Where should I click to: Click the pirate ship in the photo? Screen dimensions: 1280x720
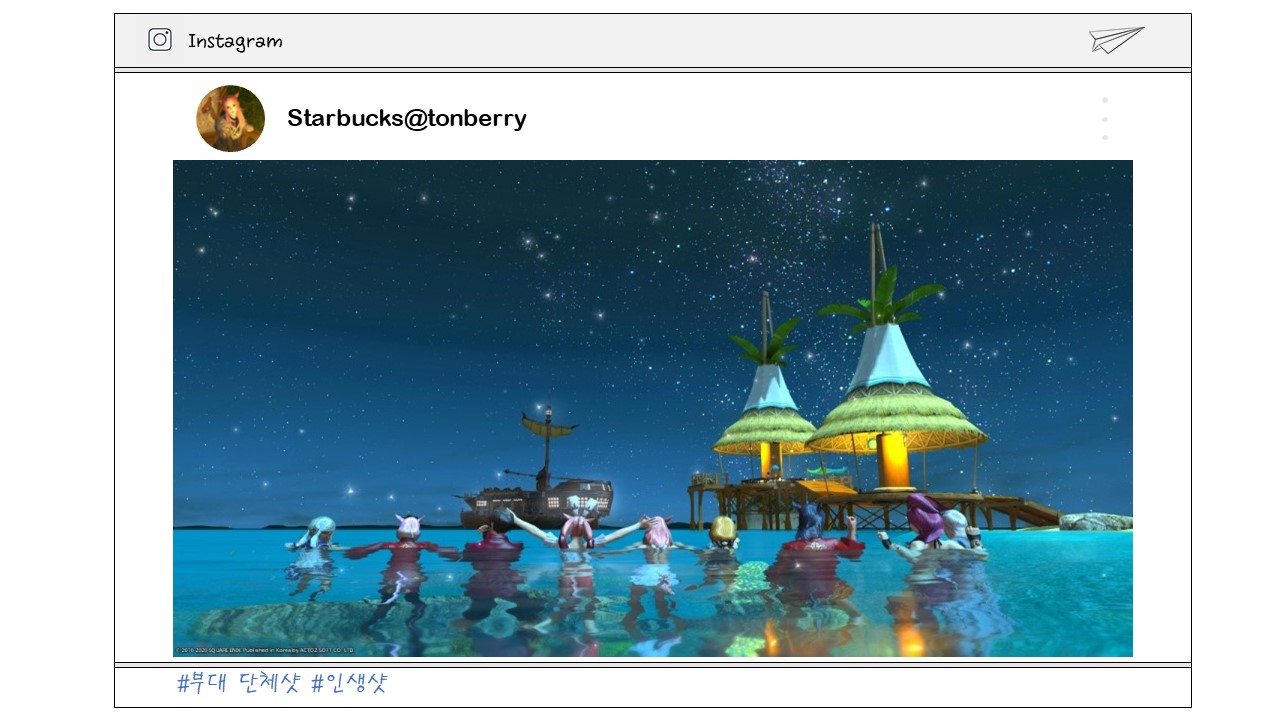538,495
